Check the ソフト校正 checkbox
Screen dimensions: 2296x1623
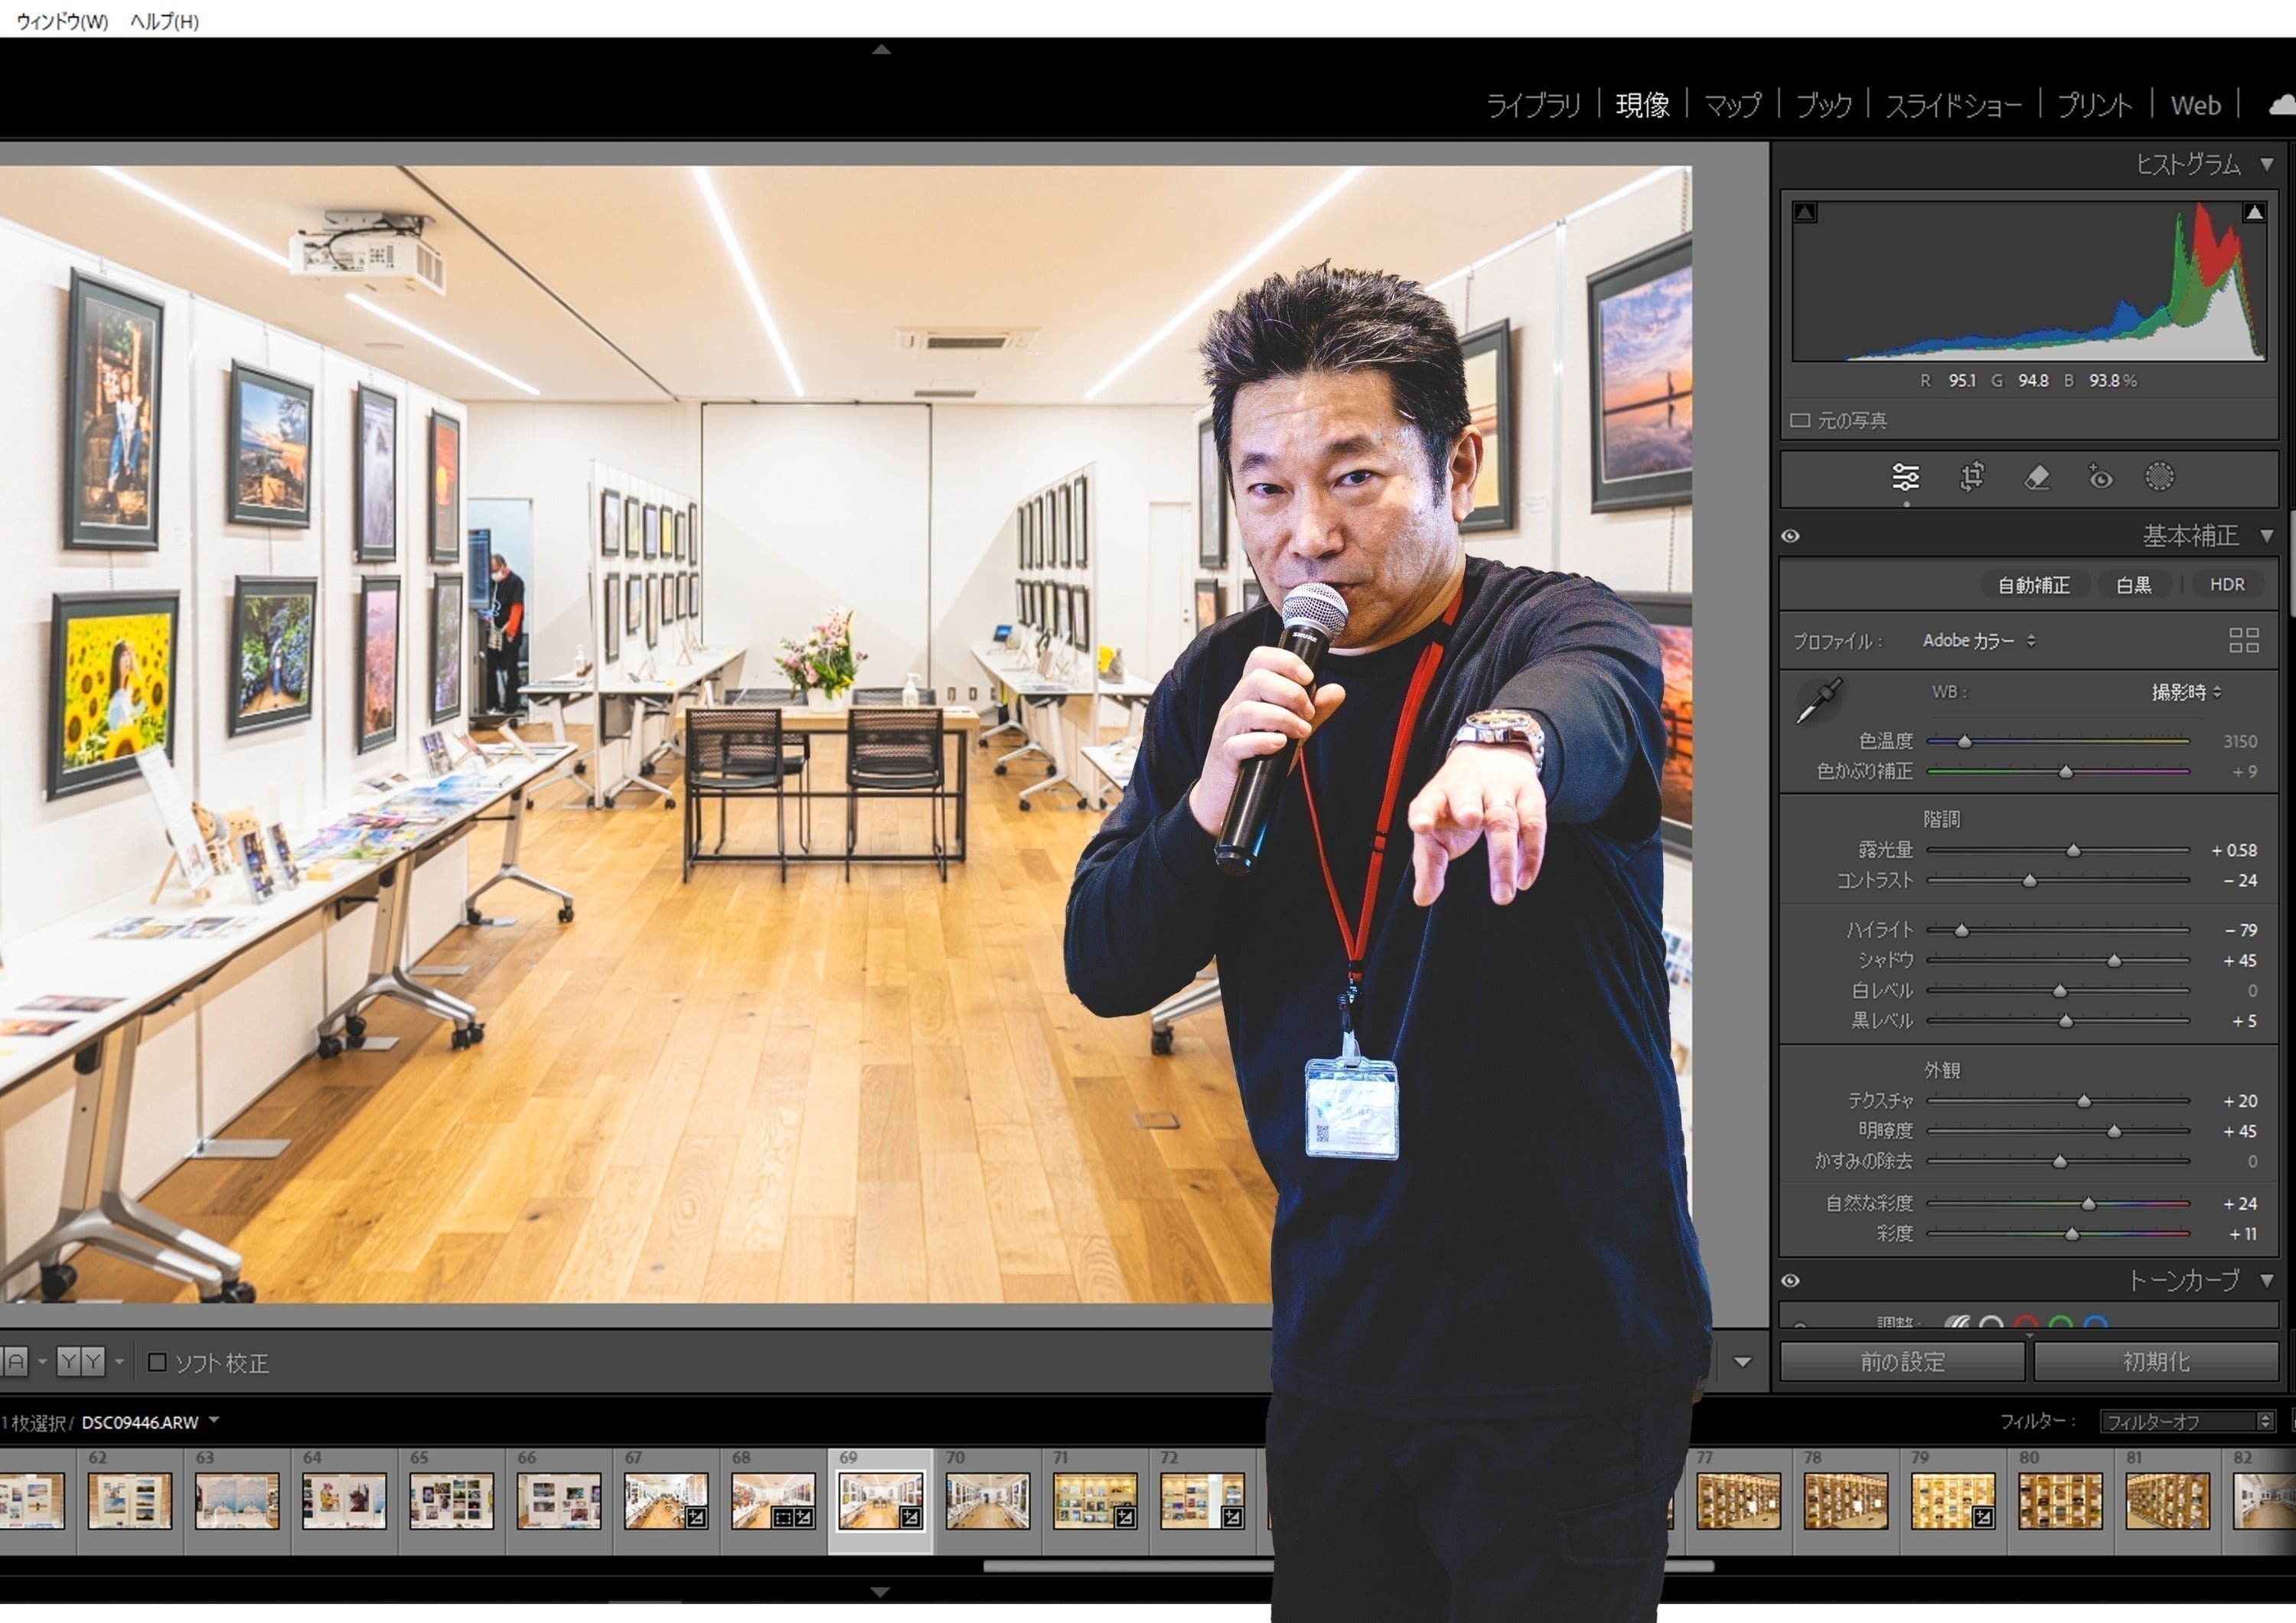point(157,1362)
